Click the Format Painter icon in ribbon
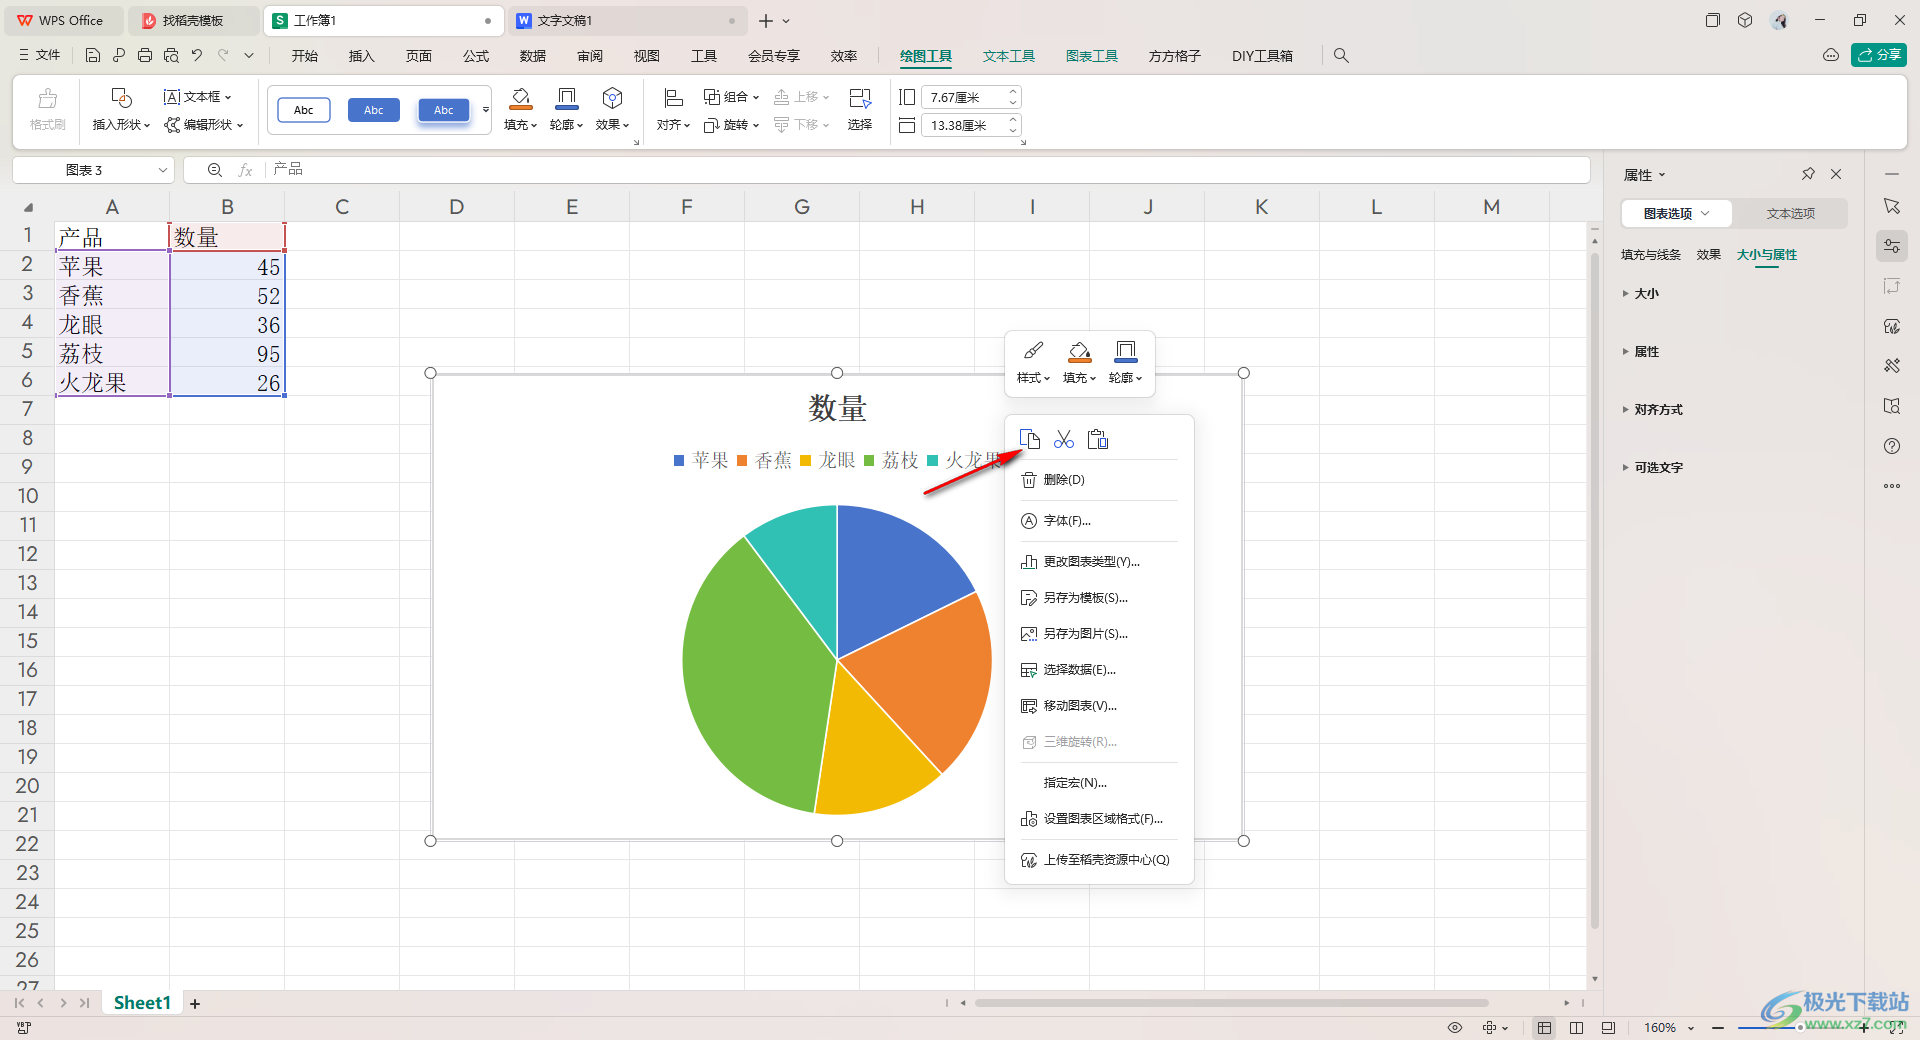The height and width of the screenshot is (1040, 1920). 47,98
